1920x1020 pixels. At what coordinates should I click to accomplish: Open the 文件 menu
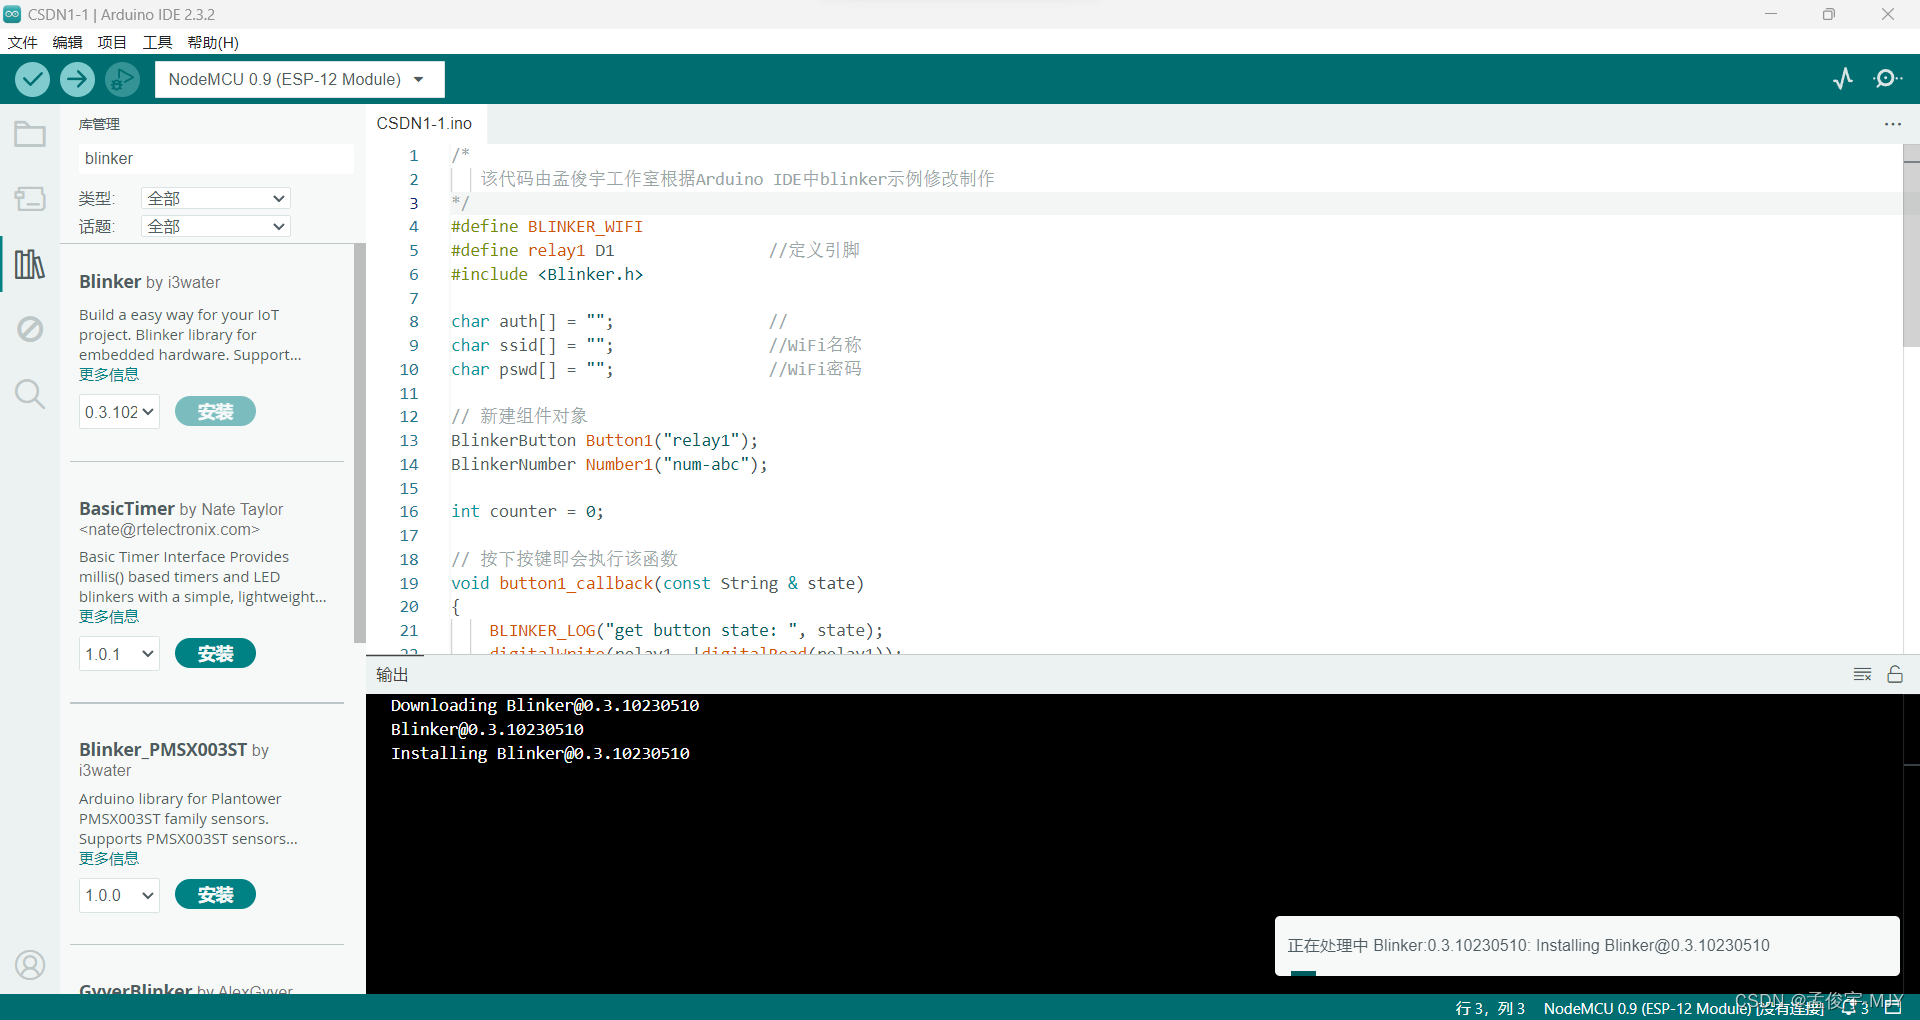click(x=22, y=42)
